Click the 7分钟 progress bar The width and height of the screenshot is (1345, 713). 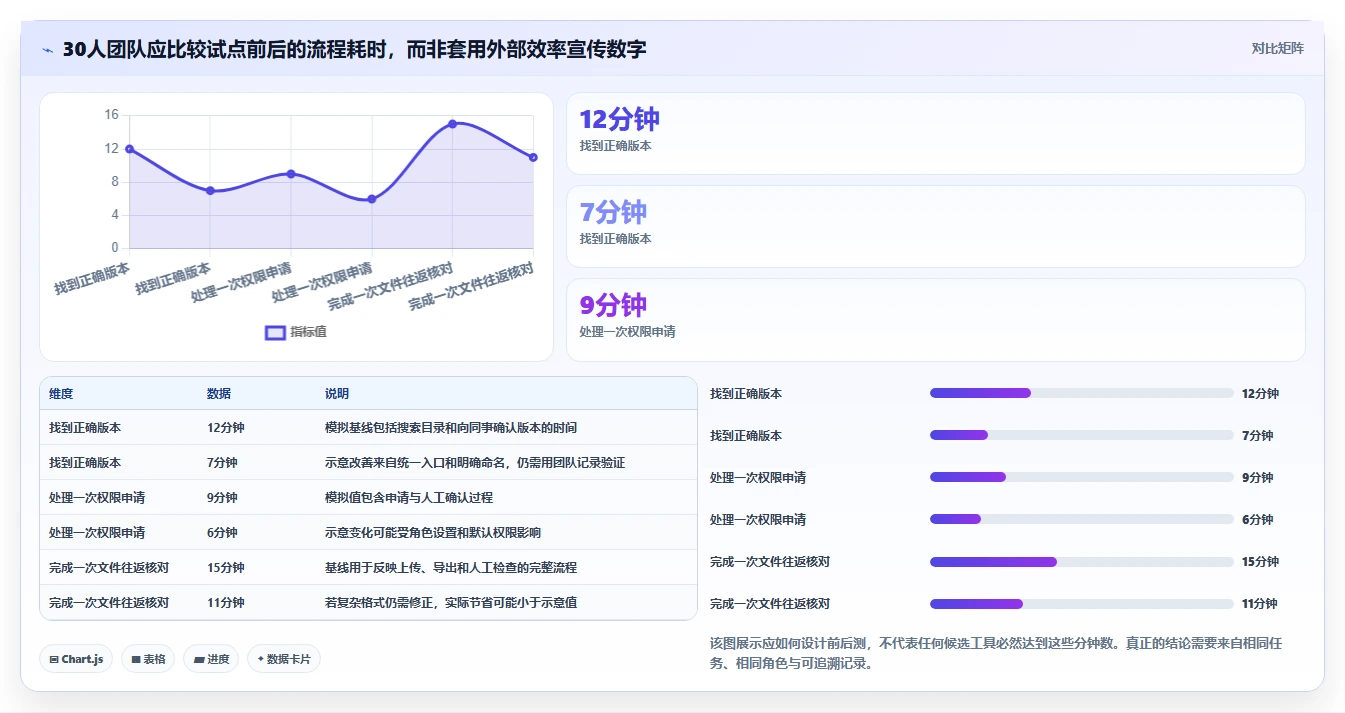(x=1081, y=435)
